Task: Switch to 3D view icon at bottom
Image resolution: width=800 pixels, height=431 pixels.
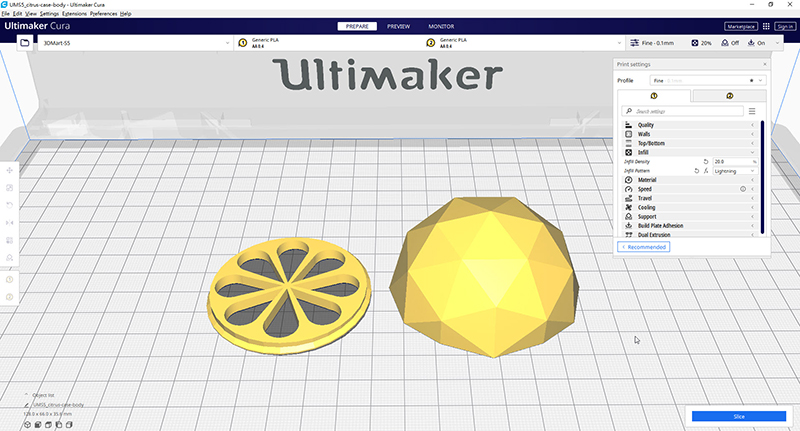Action: pyautogui.click(x=28, y=424)
